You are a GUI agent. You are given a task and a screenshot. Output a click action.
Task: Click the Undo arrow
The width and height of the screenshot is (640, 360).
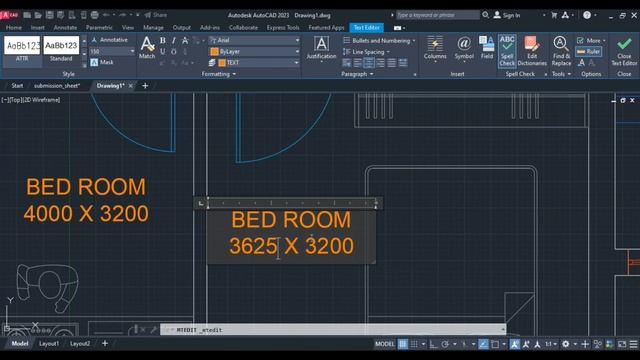tap(106, 15)
